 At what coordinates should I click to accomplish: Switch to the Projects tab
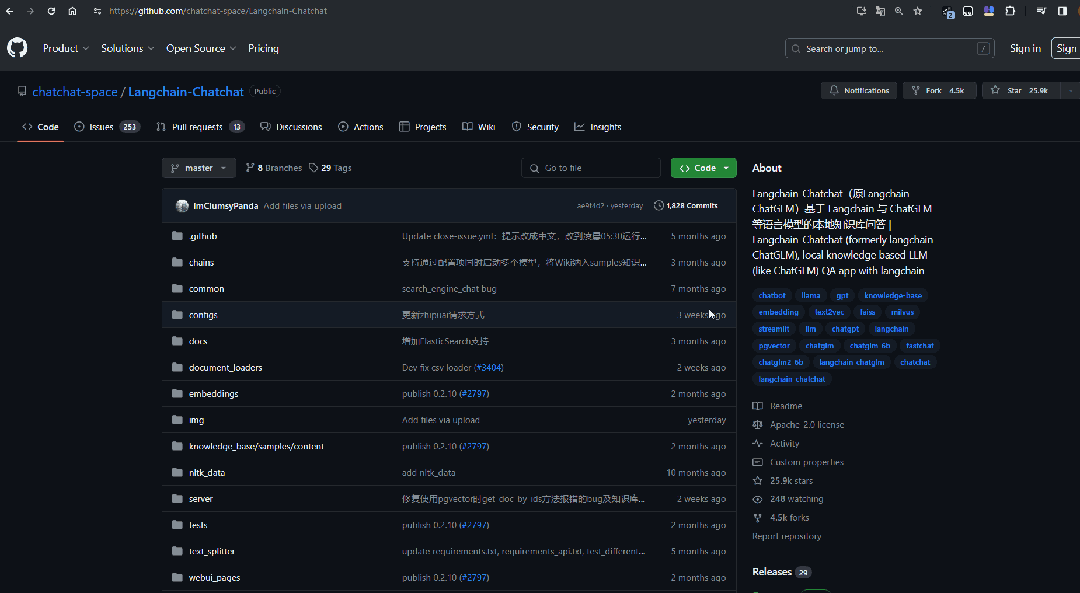click(x=423, y=127)
